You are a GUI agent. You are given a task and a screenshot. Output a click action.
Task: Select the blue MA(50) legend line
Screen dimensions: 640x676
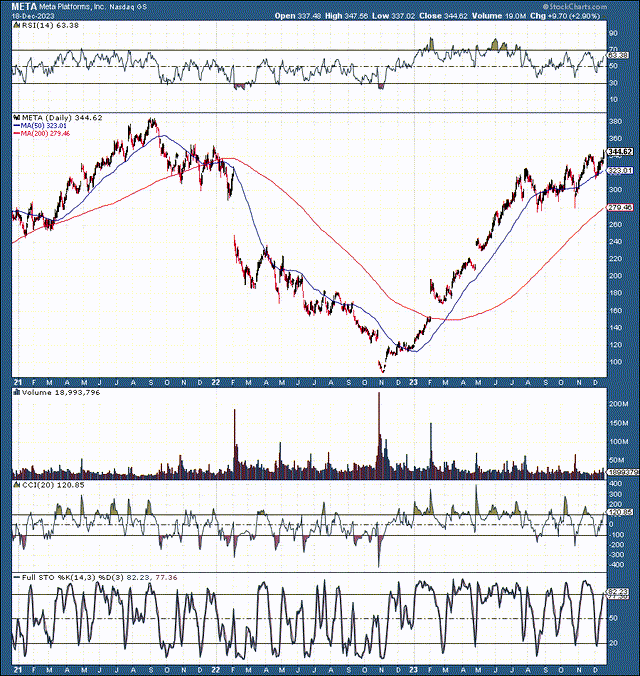17,125
